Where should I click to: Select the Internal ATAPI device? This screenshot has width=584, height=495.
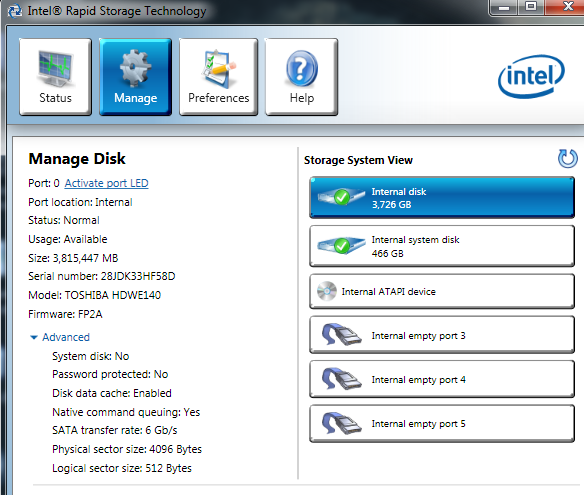click(x=442, y=291)
